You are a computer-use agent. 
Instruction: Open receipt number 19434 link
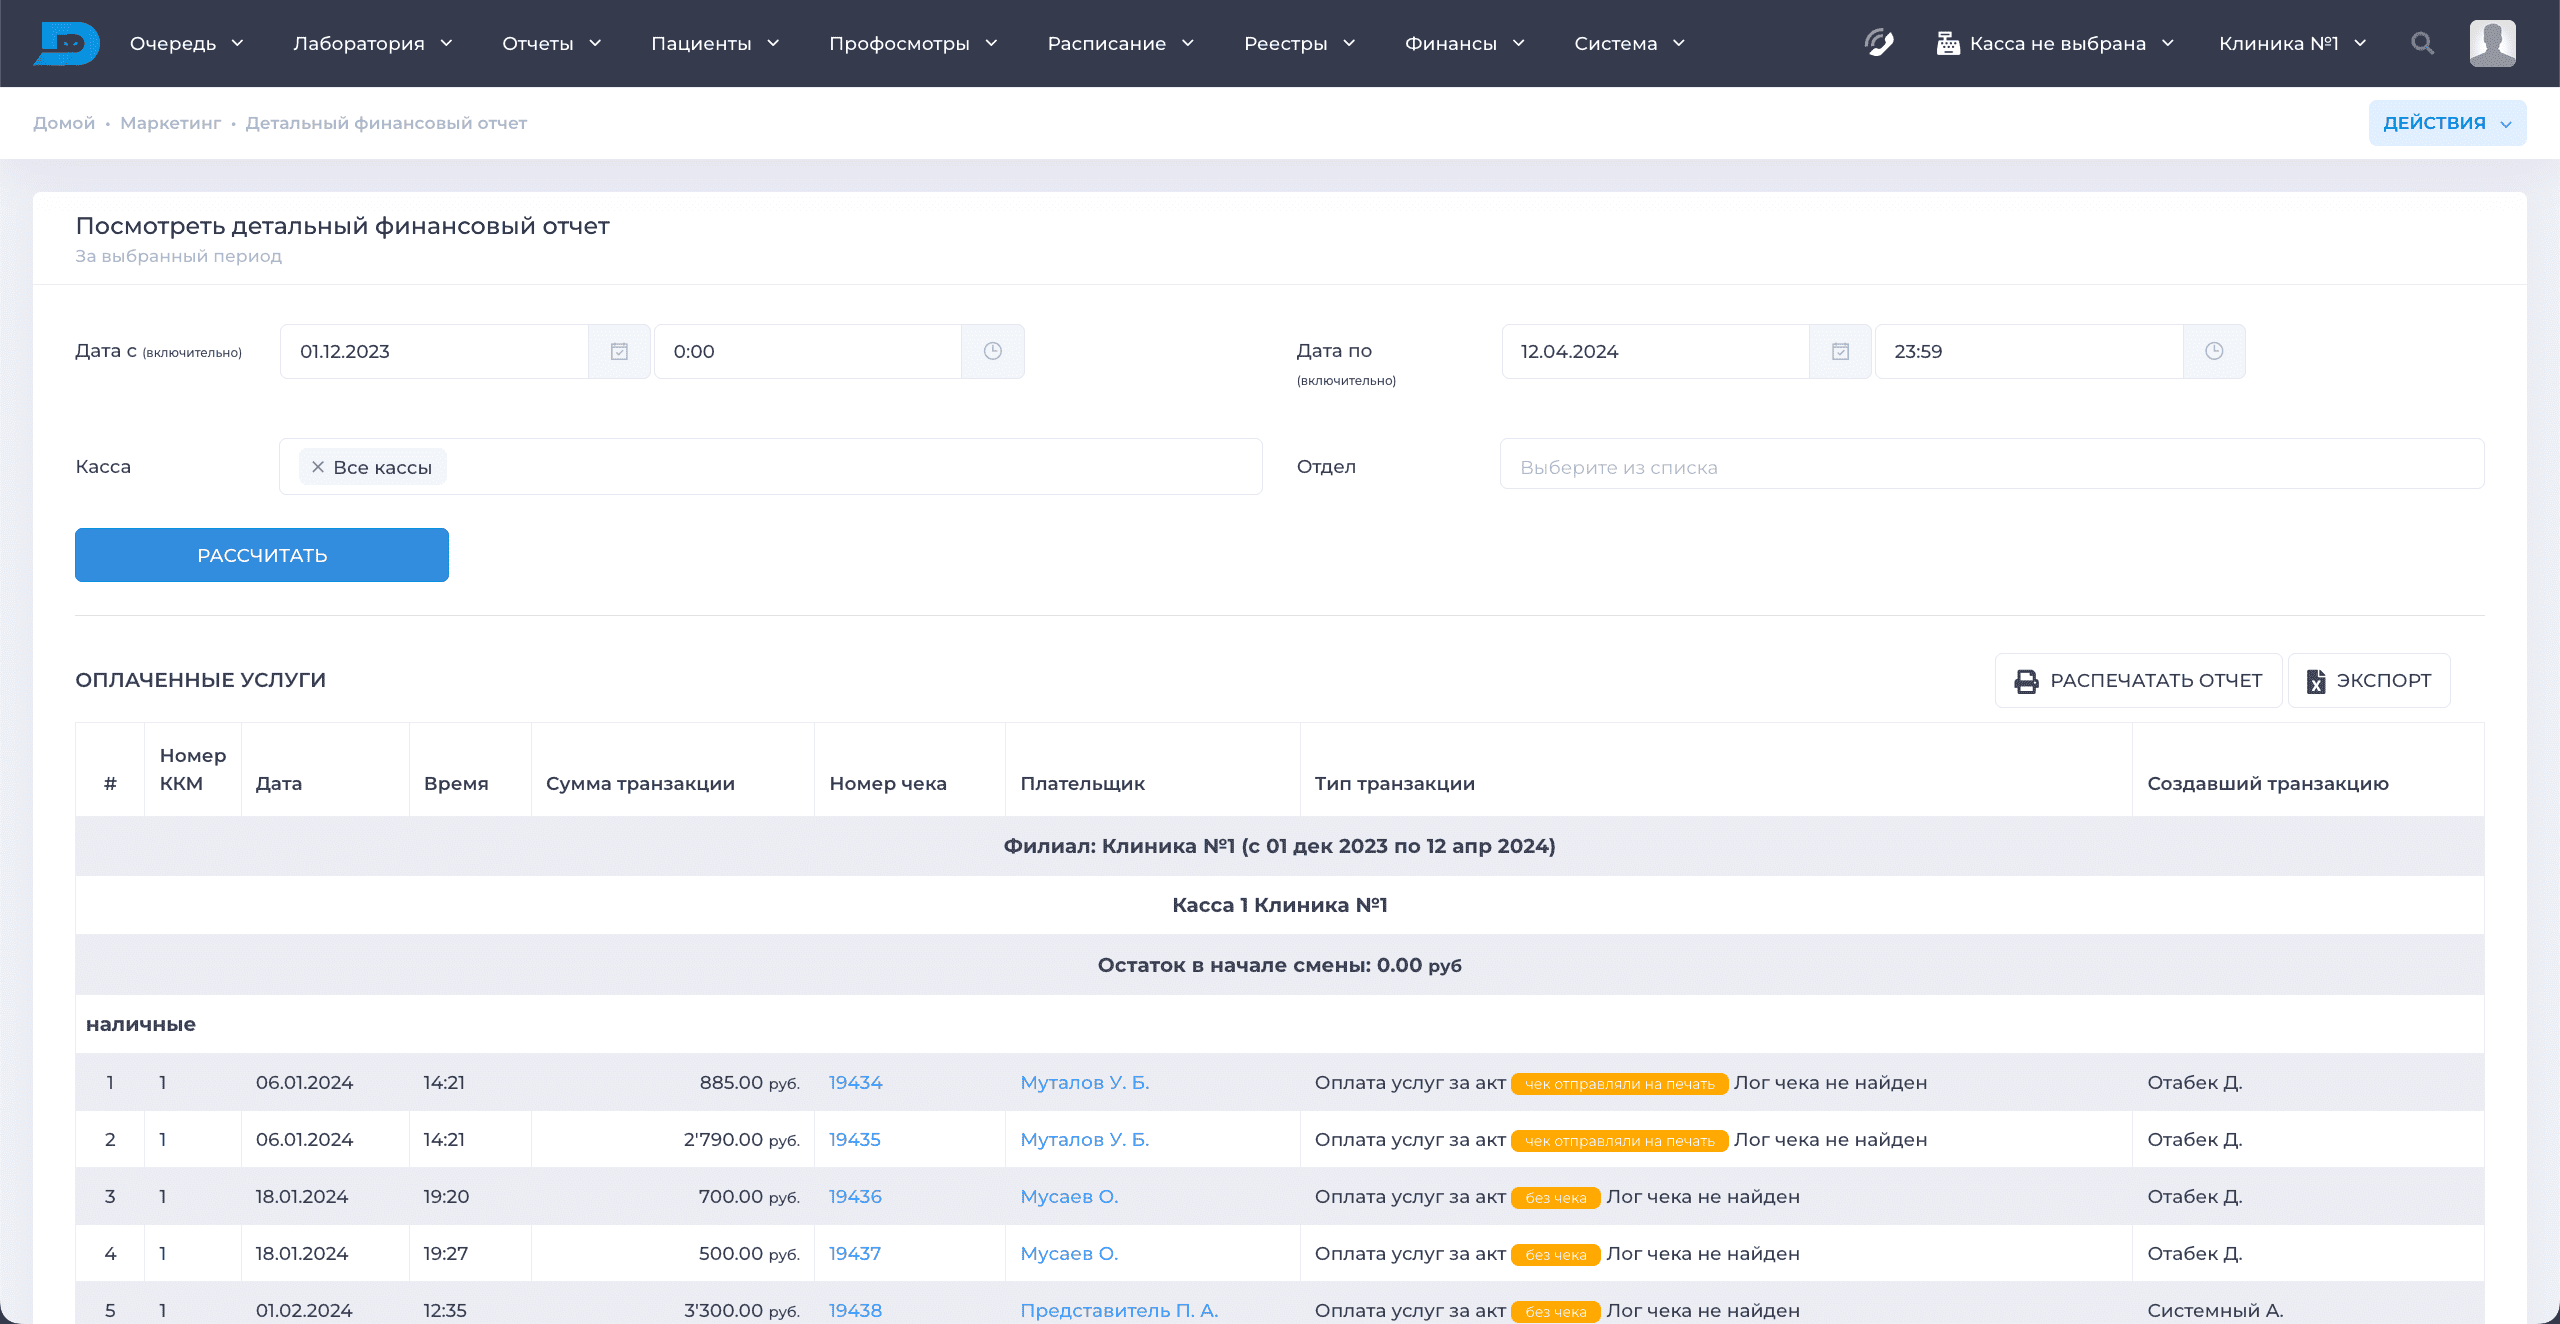855,1082
